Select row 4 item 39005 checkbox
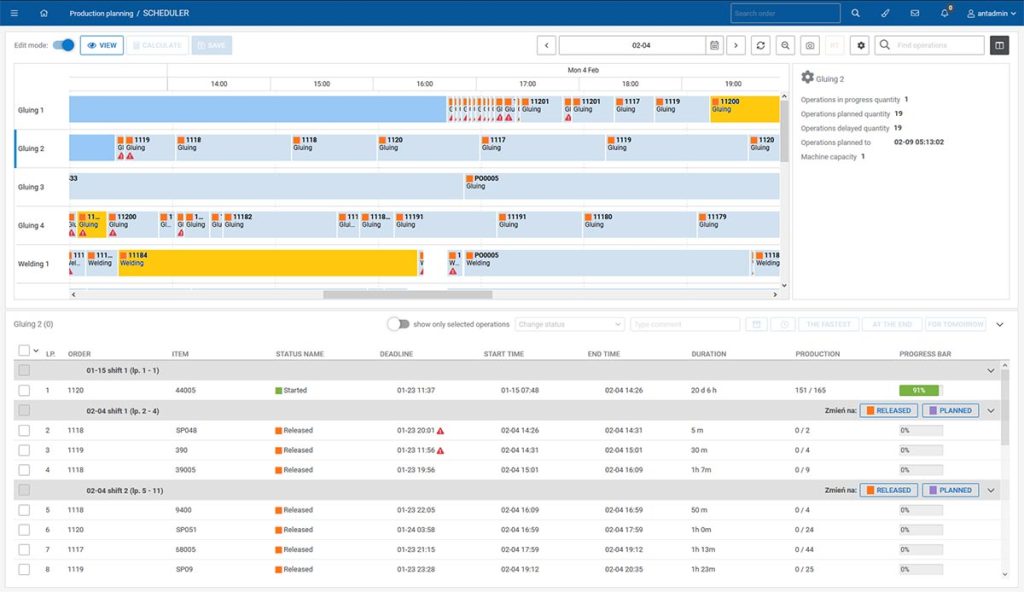This screenshot has height=592, width=1024. coord(24,470)
